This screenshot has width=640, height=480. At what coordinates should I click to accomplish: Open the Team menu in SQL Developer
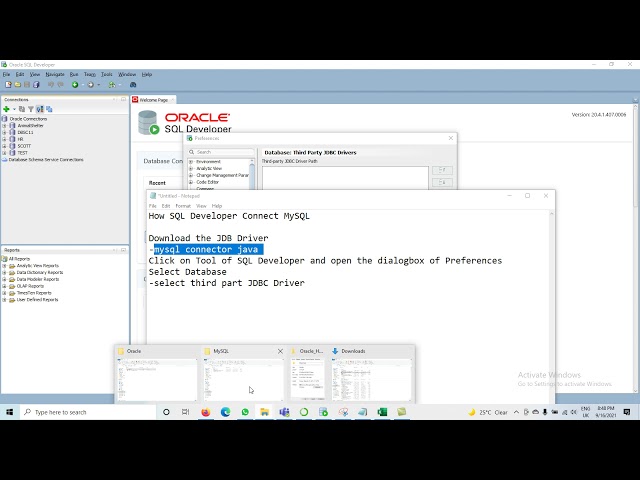pyautogui.click(x=90, y=74)
